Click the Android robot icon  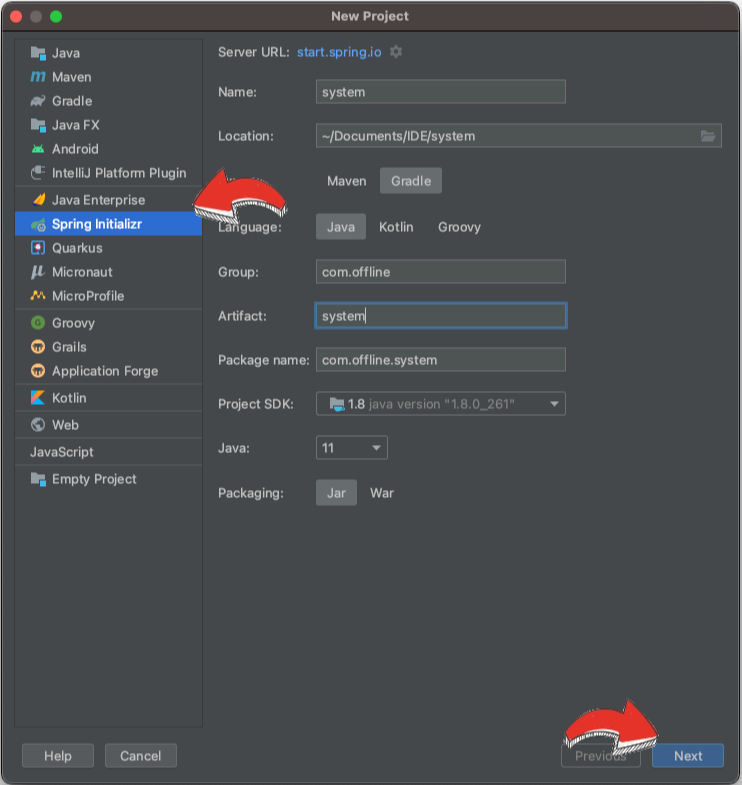click(38, 149)
